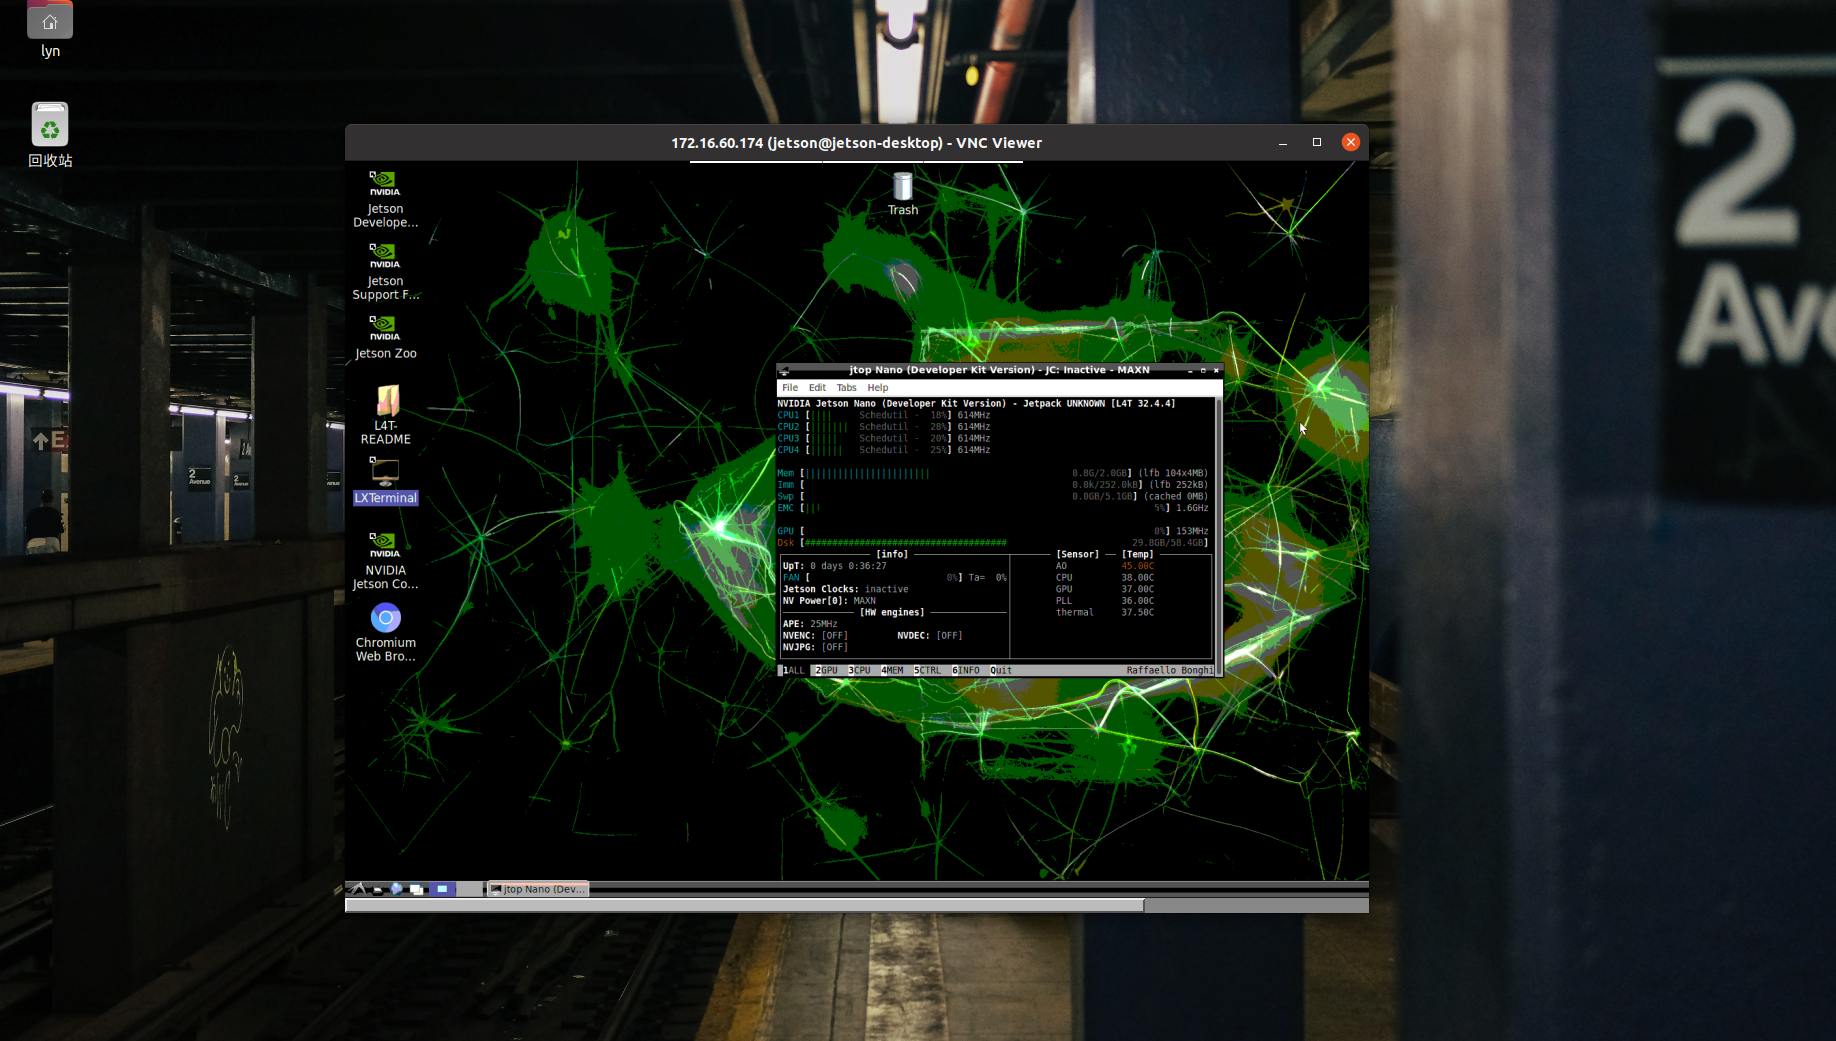The image size is (1836, 1041).
Task: Close the VNC Viewer window
Action: click(x=1351, y=142)
